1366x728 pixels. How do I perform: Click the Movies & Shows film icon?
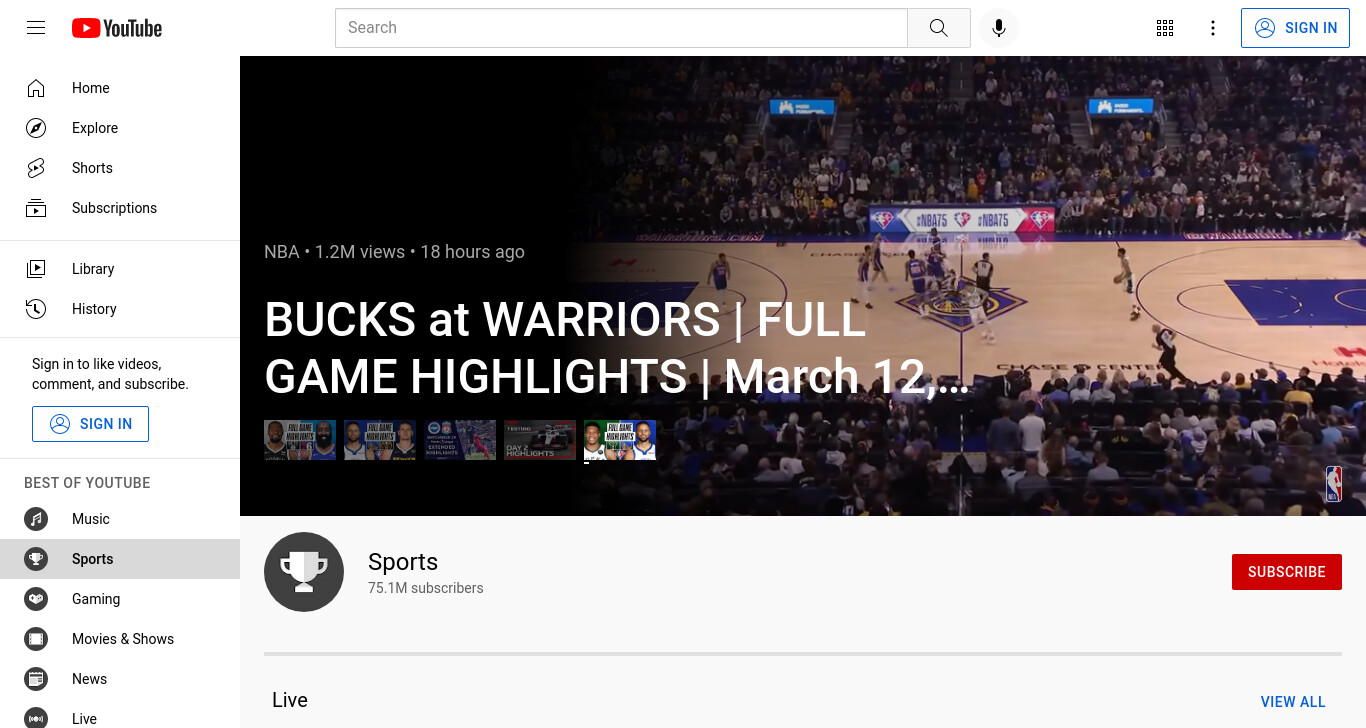(x=36, y=639)
